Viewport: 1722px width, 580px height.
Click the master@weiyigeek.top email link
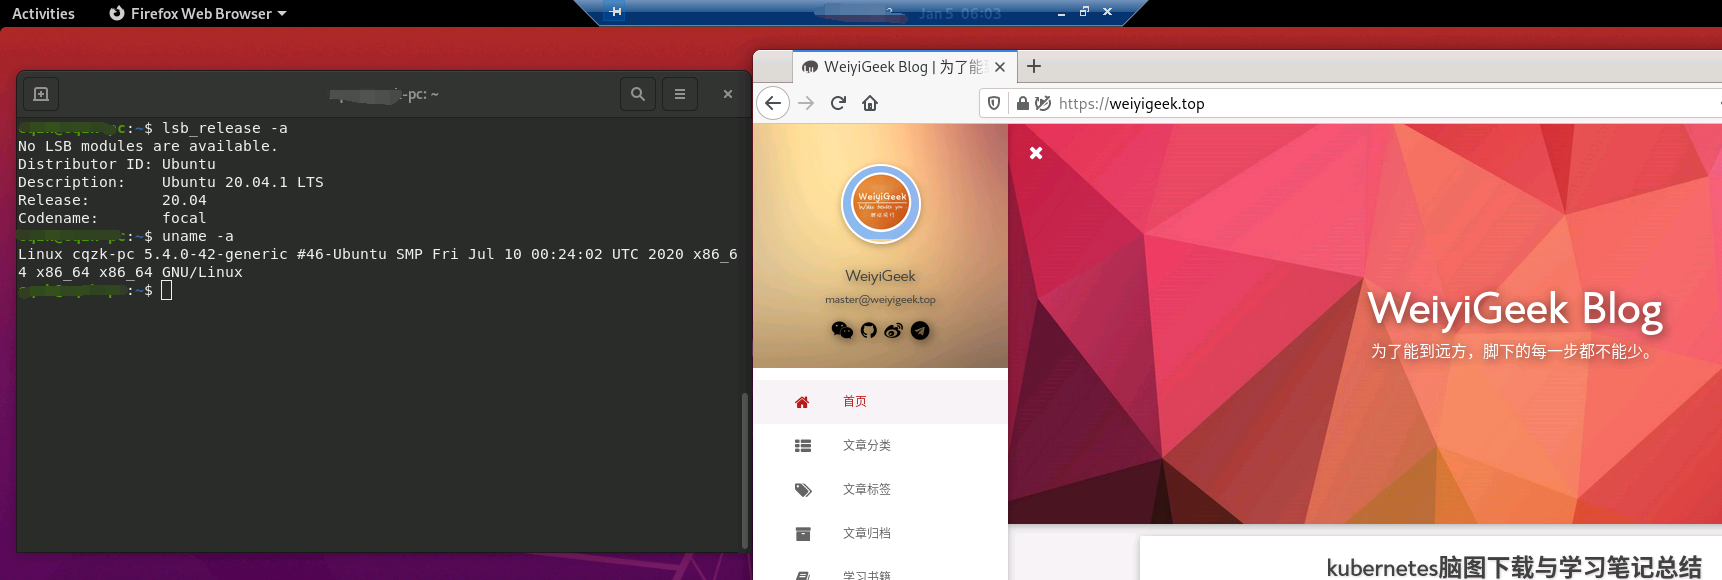coord(880,299)
